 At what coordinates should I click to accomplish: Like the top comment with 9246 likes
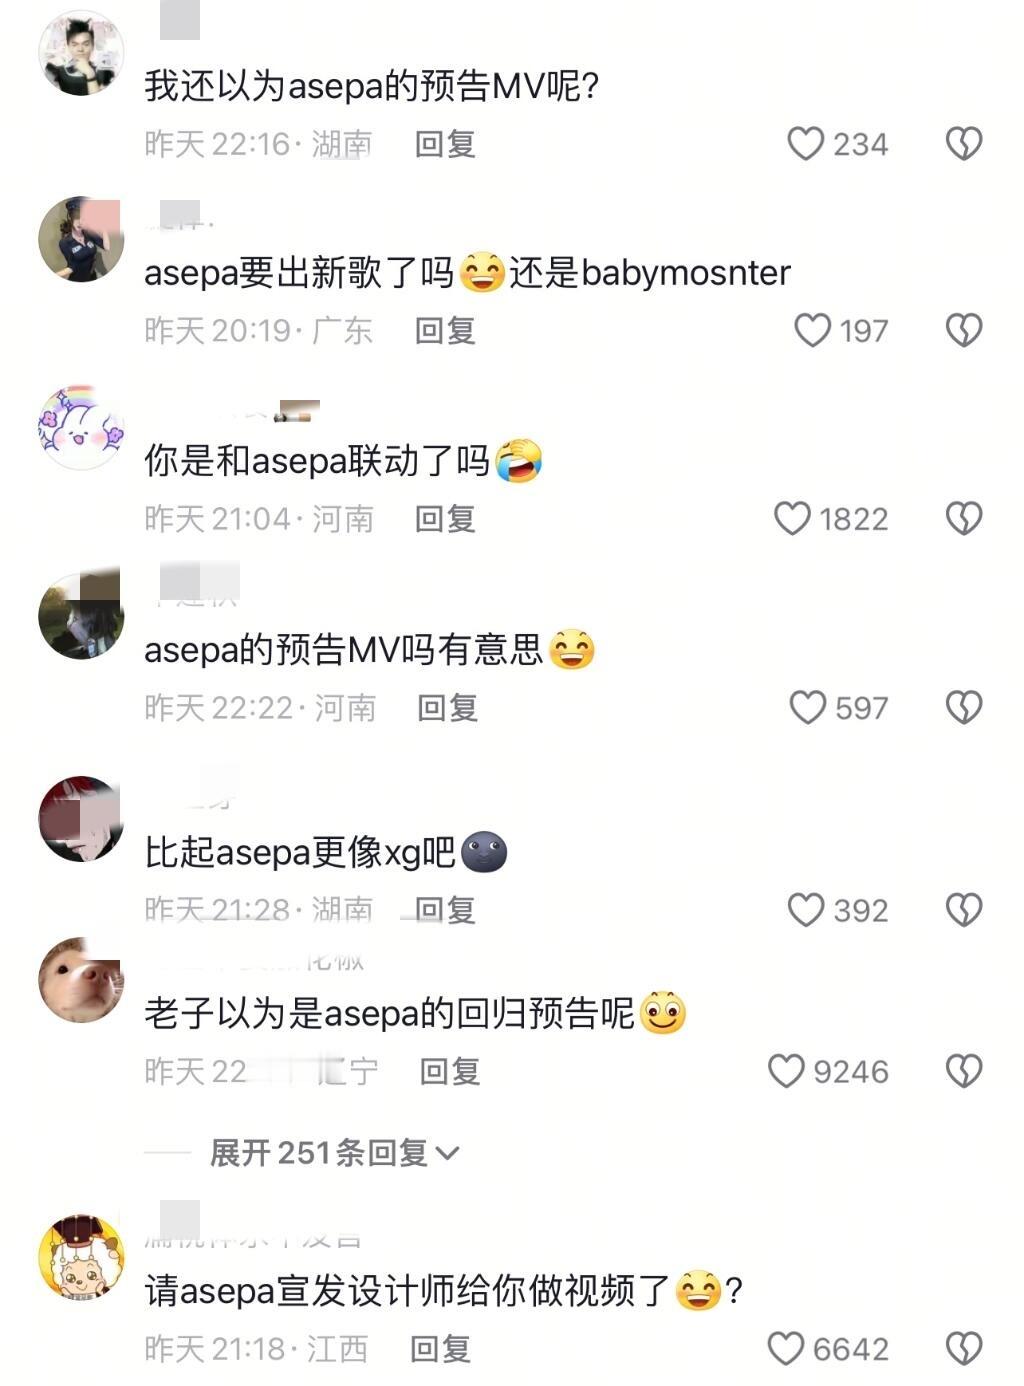point(786,1071)
